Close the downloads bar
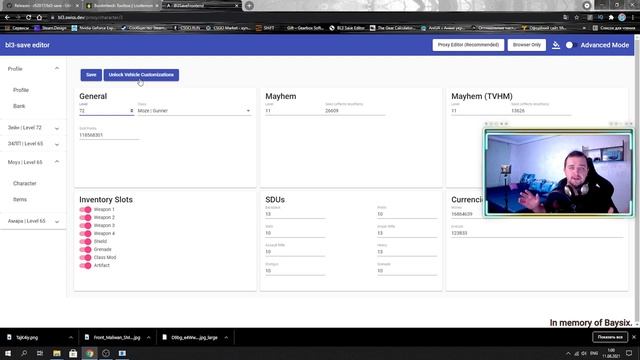The image size is (640, 360). point(634,337)
